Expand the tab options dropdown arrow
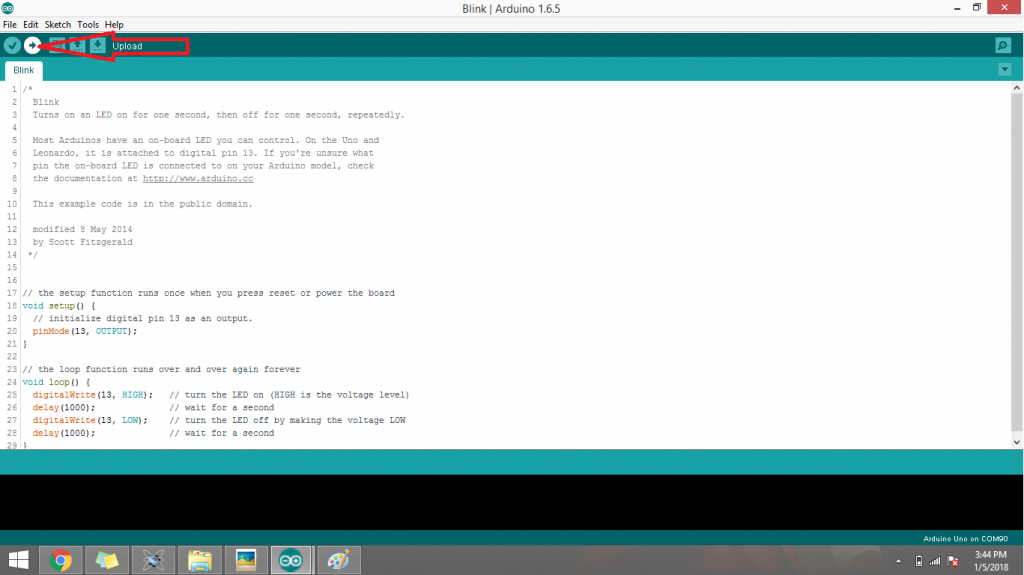This screenshot has height=575, width=1024. pyautogui.click(x=1004, y=69)
